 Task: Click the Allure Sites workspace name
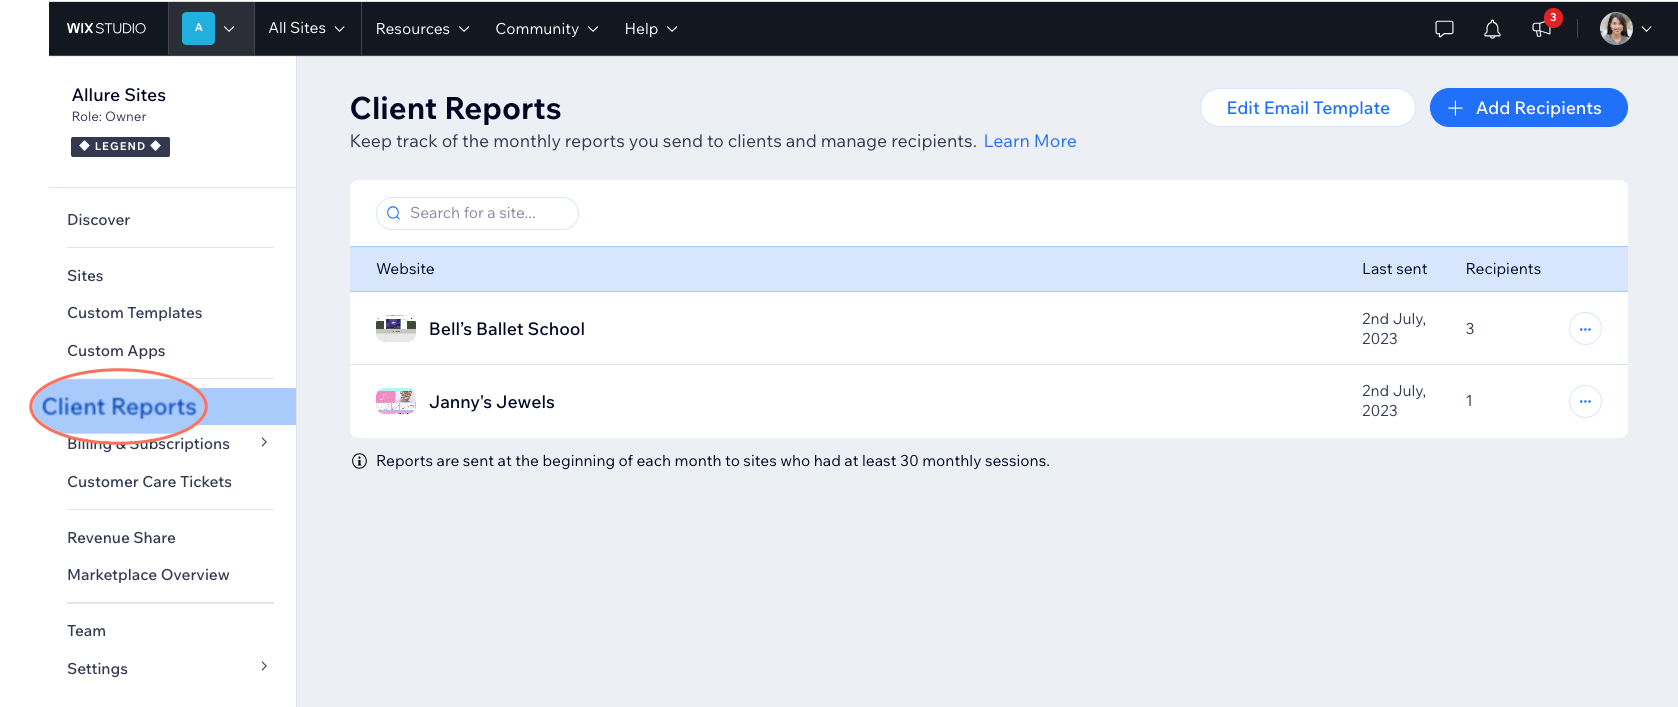click(119, 95)
